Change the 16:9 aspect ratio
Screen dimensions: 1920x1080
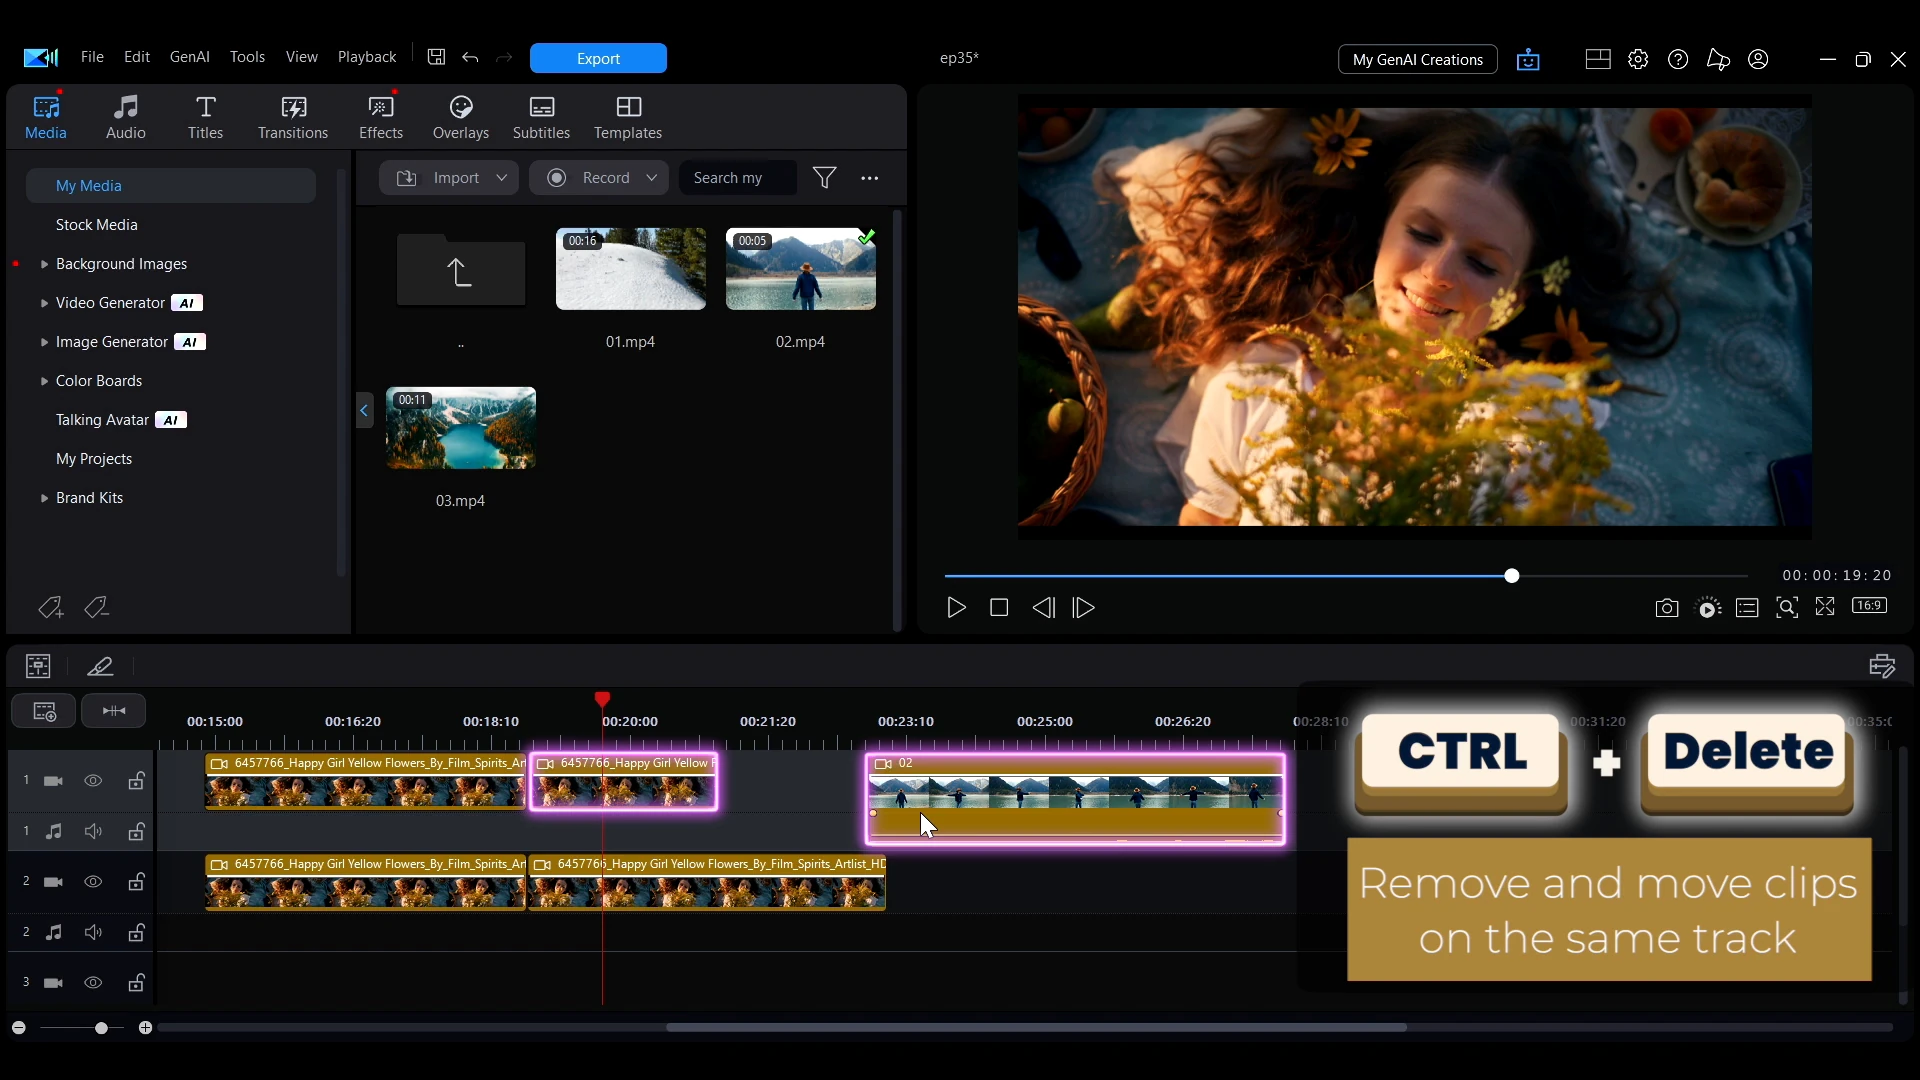click(1869, 605)
